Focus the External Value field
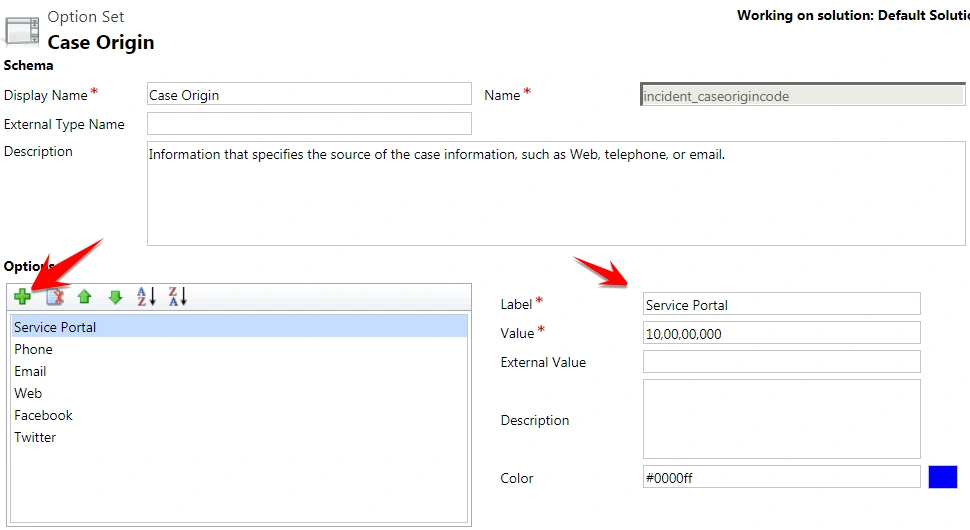The height and width of the screenshot is (530, 970). point(782,362)
